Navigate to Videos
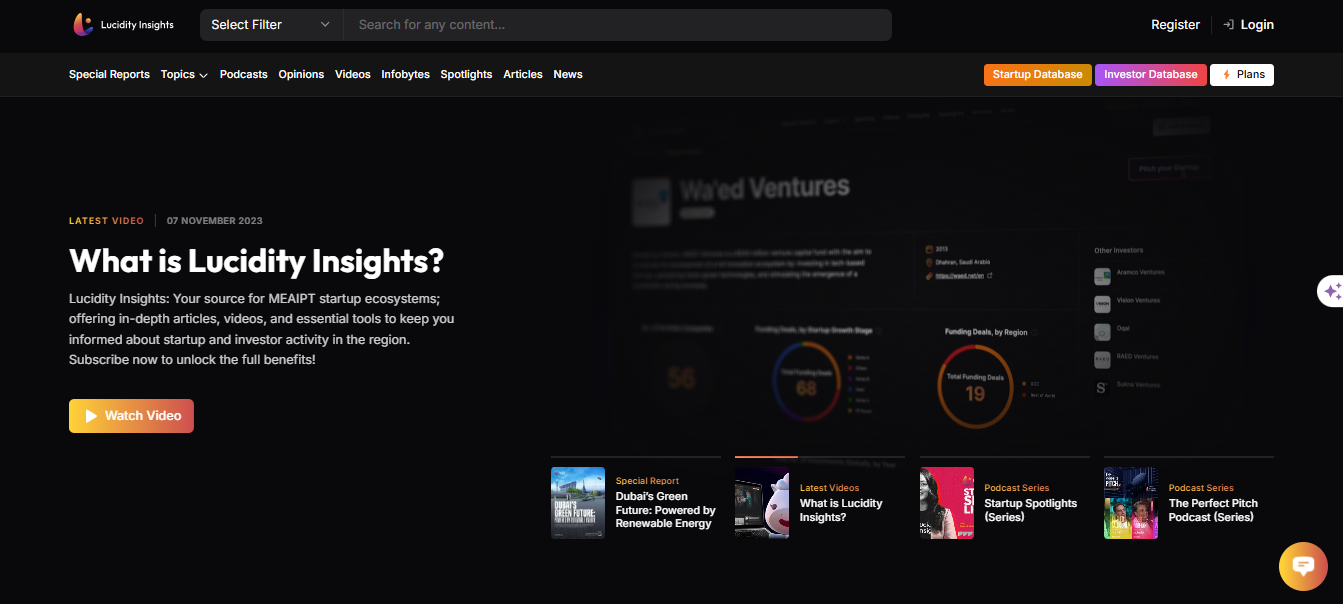 point(352,75)
